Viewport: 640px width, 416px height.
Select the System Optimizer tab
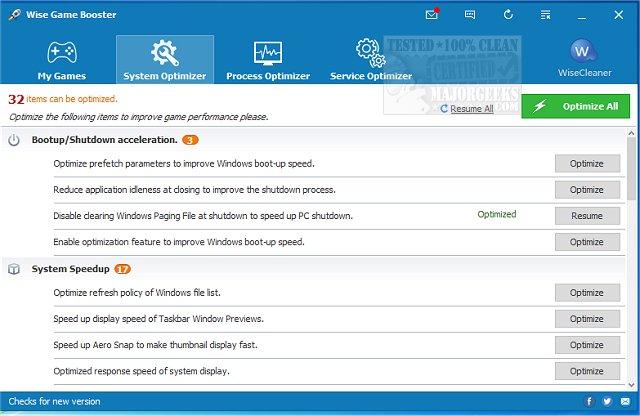(165, 60)
